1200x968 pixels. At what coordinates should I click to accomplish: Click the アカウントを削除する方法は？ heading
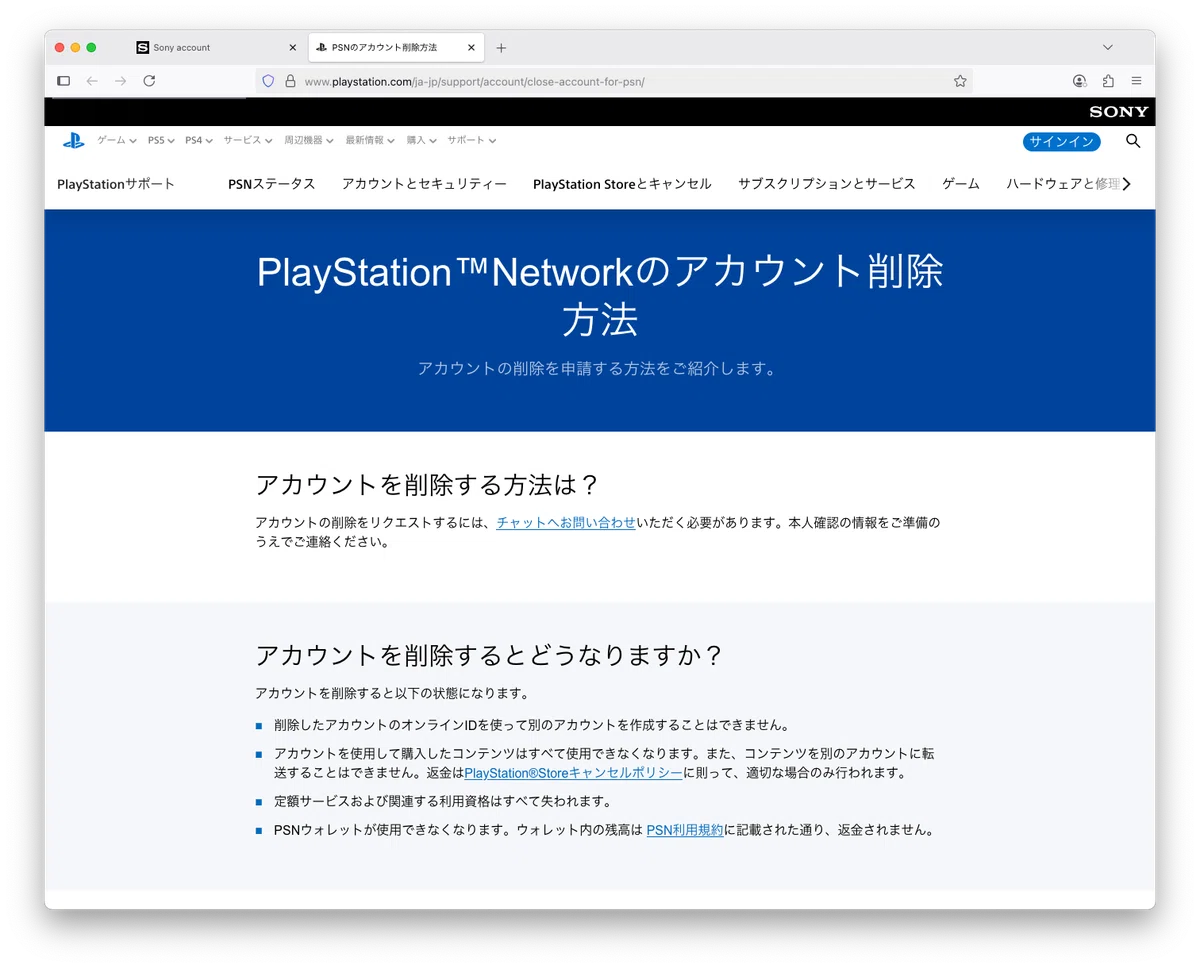click(x=427, y=485)
